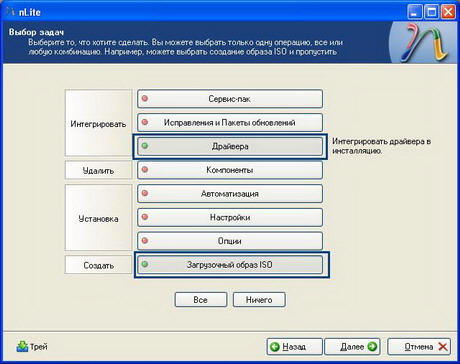Maximize the nLite window
460x364 pixels.
coord(432,12)
